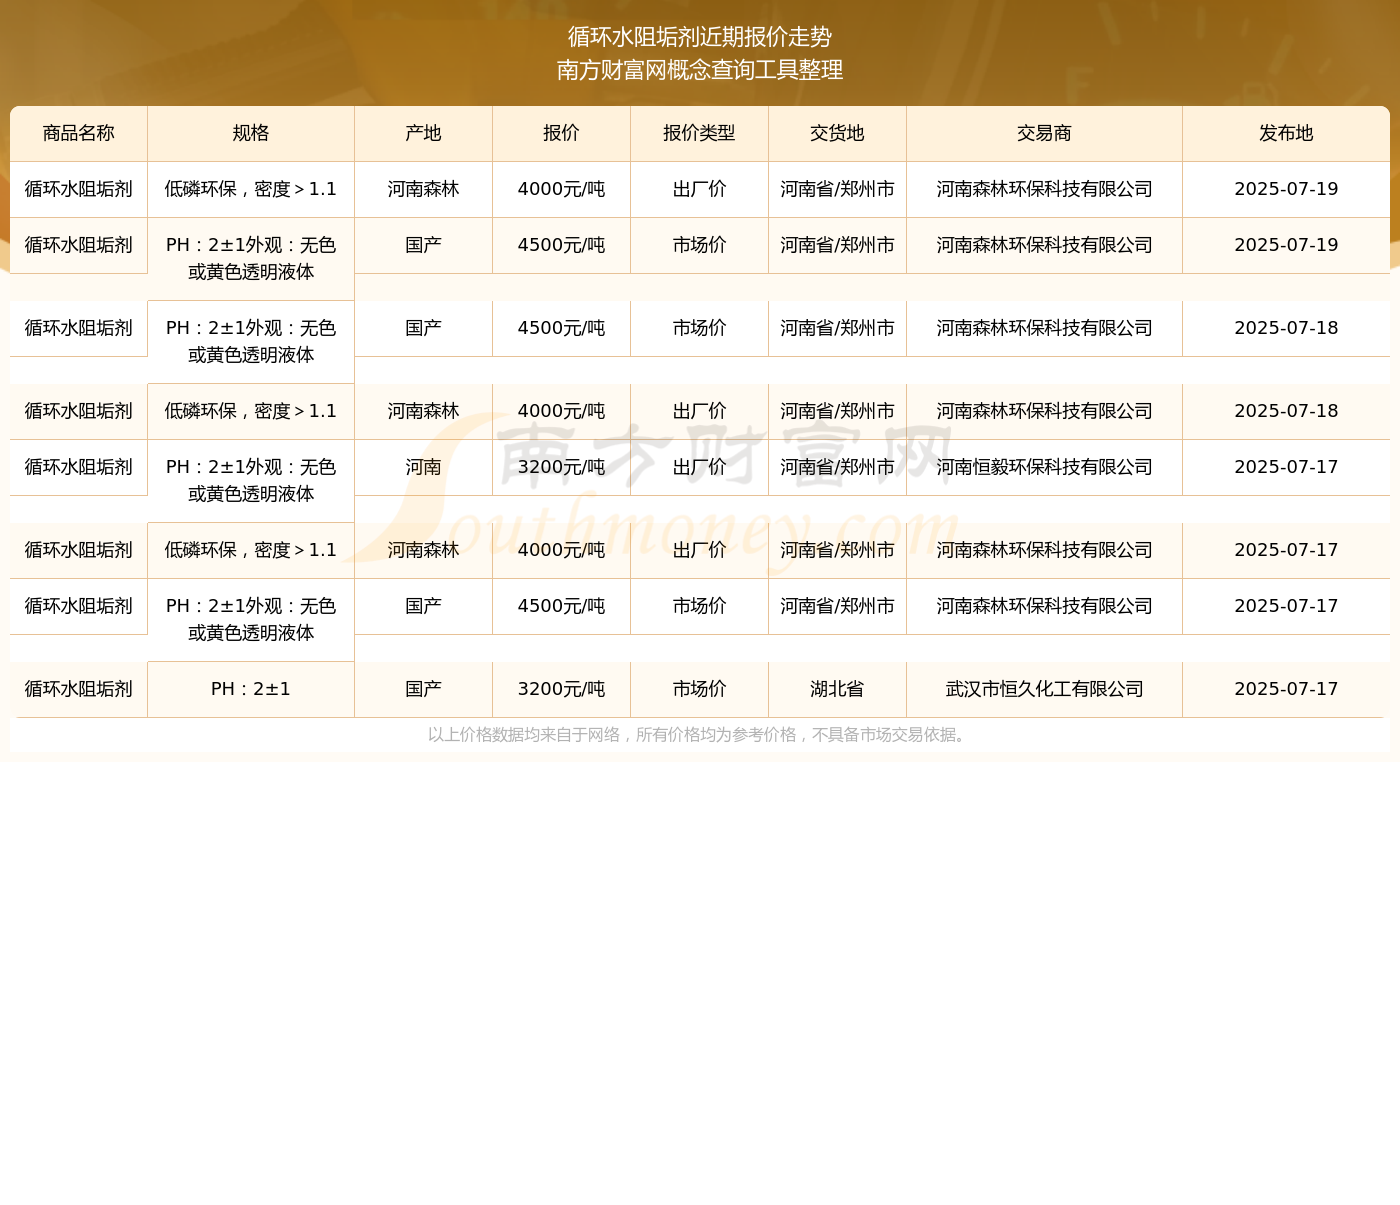
Task: Select the 交易商 column header
Action: pos(1045,133)
